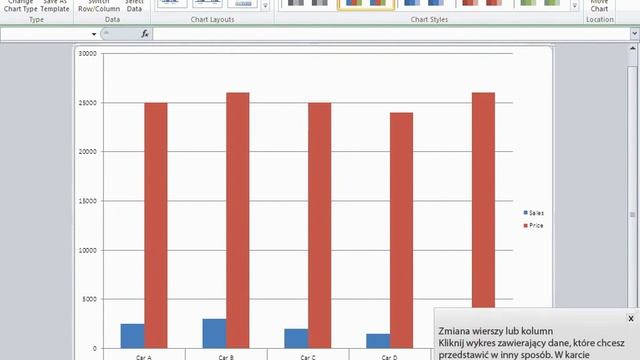The image size is (640, 360).
Task: Select the fifth car's red Price bar
Action: pyautogui.click(x=483, y=200)
